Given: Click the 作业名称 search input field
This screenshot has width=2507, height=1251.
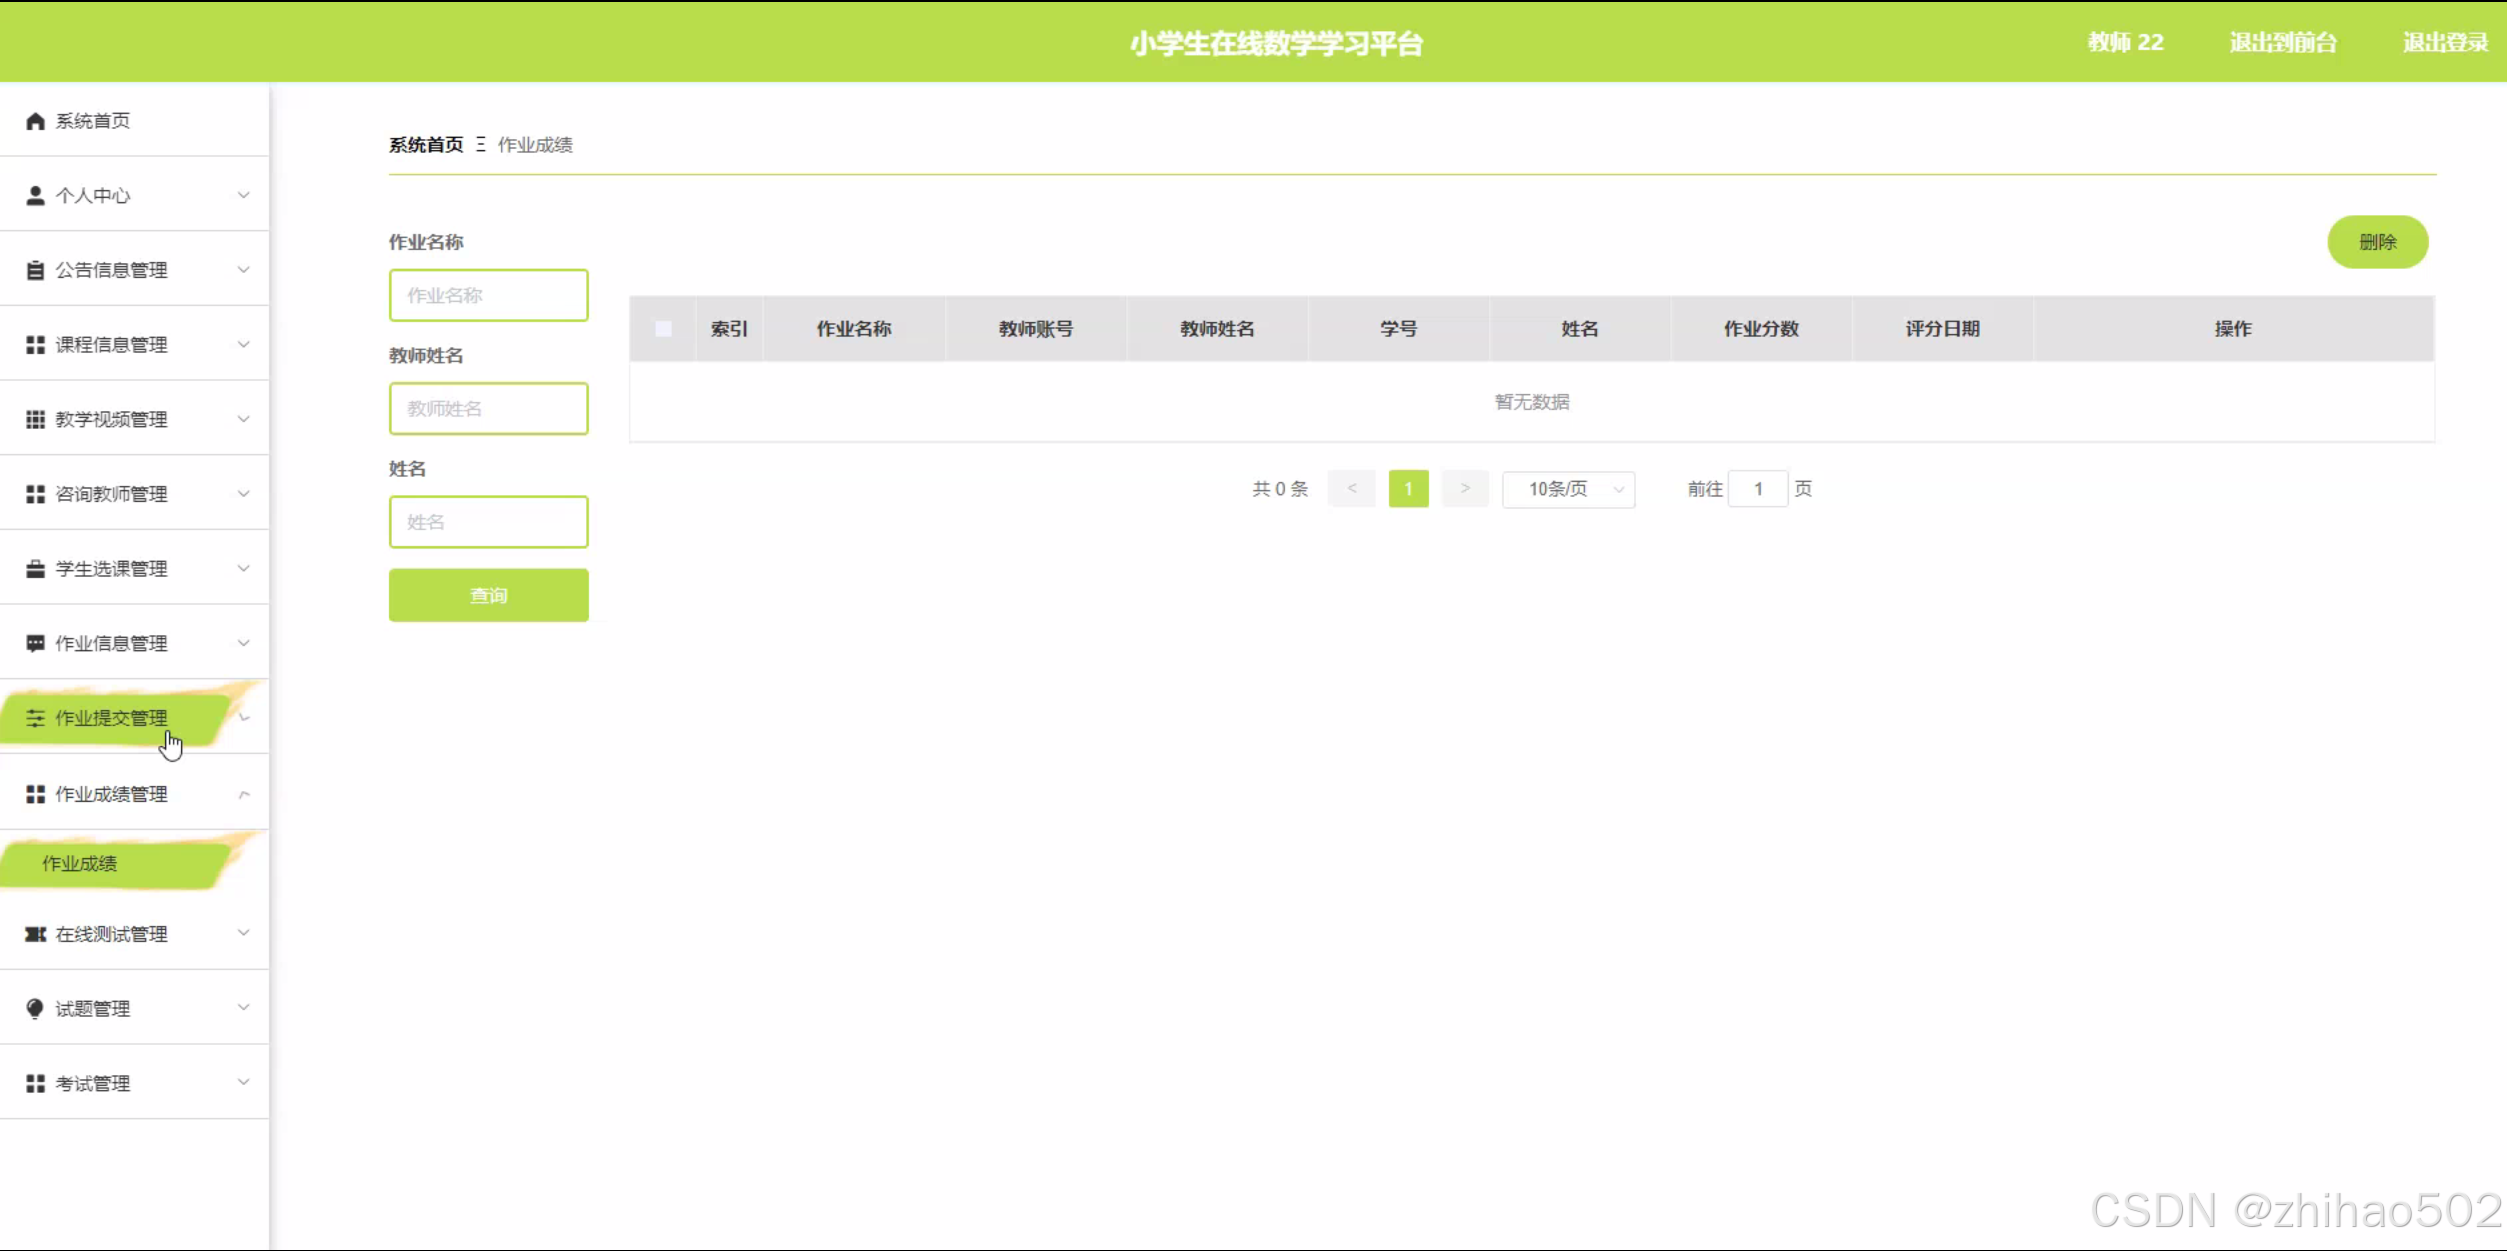Looking at the screenshot, I should coord(488,295).
